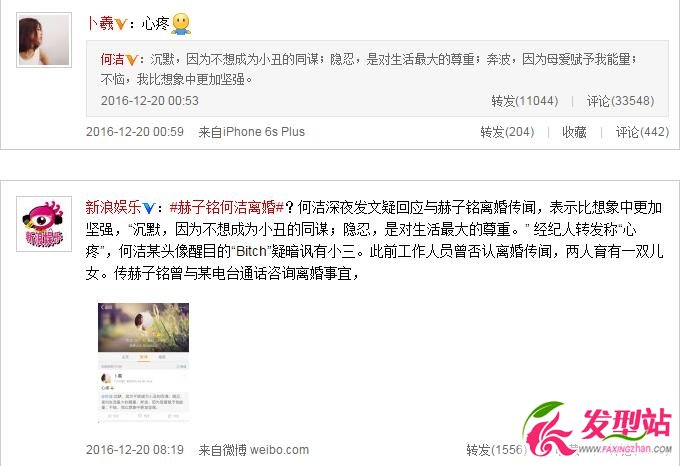Open 何洁's username in quoted post
The width and height of the screenshot is (681, 466).
click(x=112, y=59)
